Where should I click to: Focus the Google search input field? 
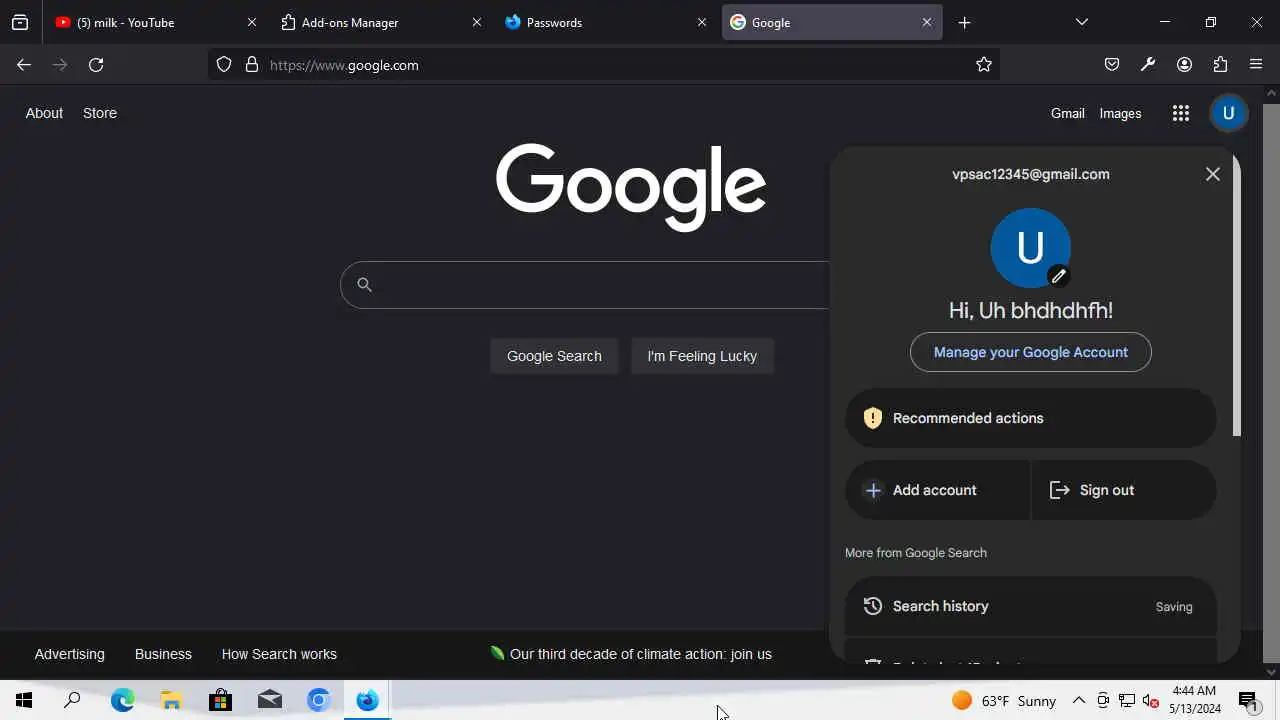pos(600,285)
